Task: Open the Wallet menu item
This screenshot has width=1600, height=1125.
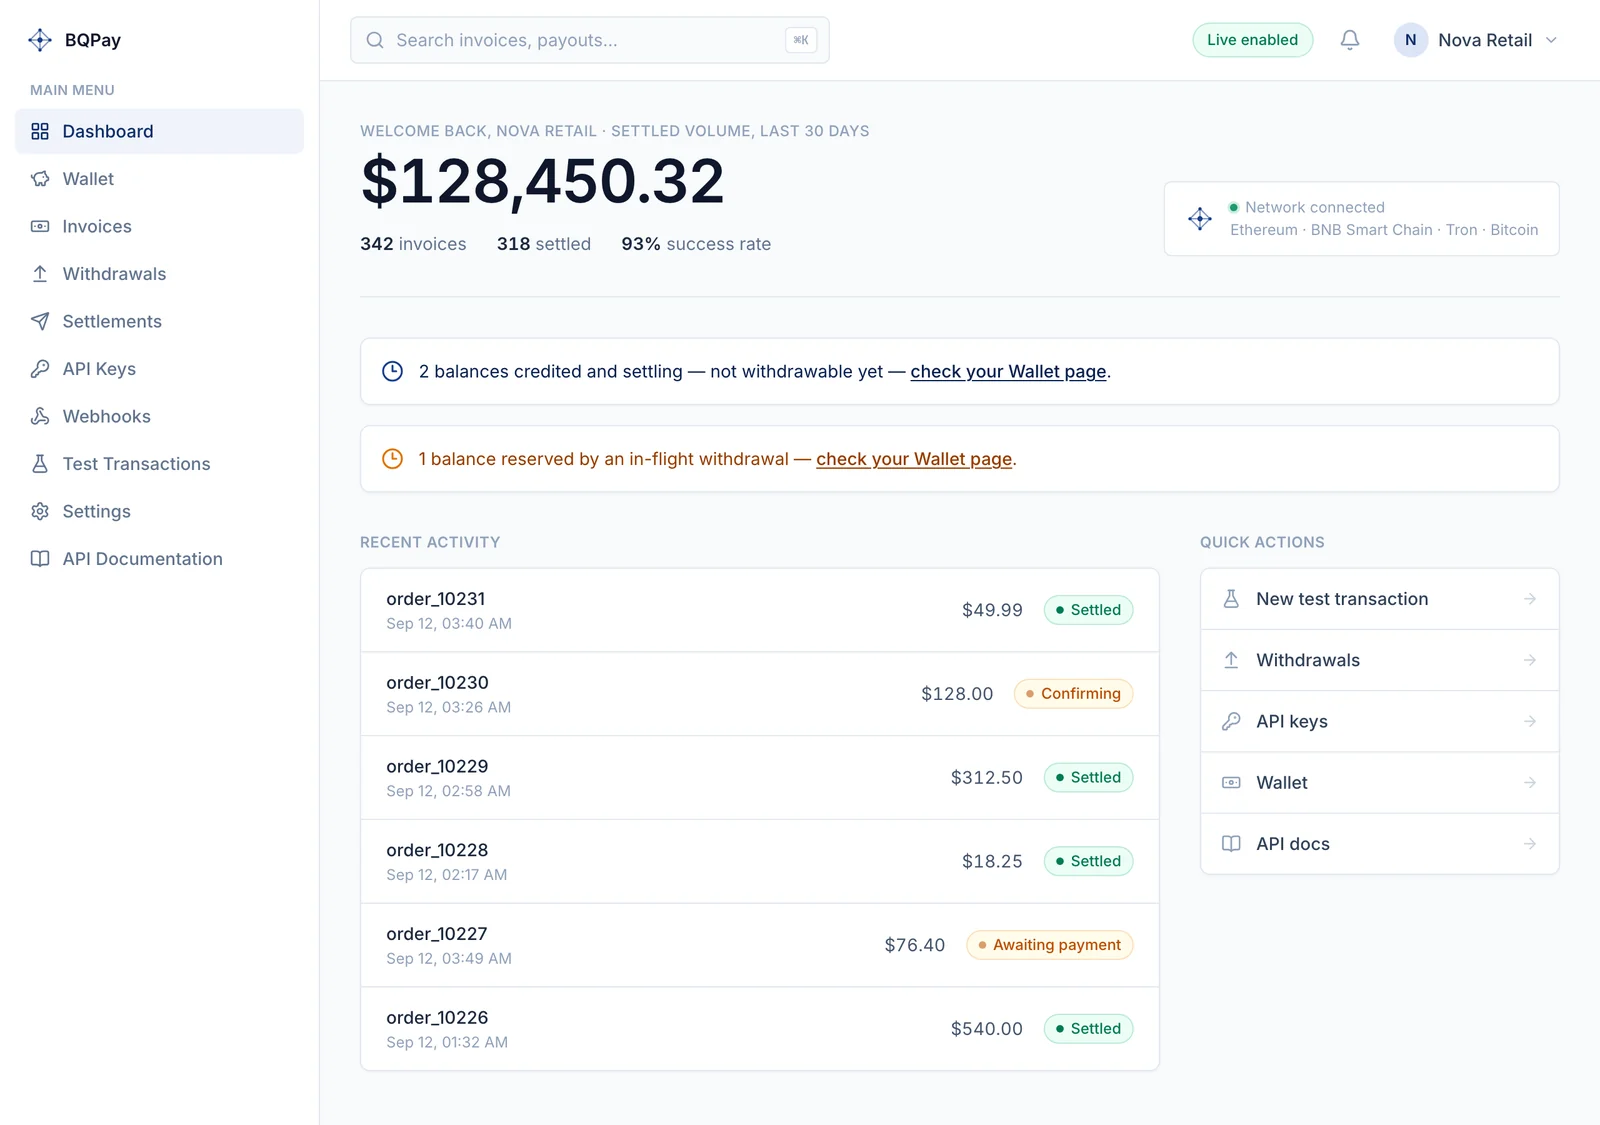Action: click(160, 179)
